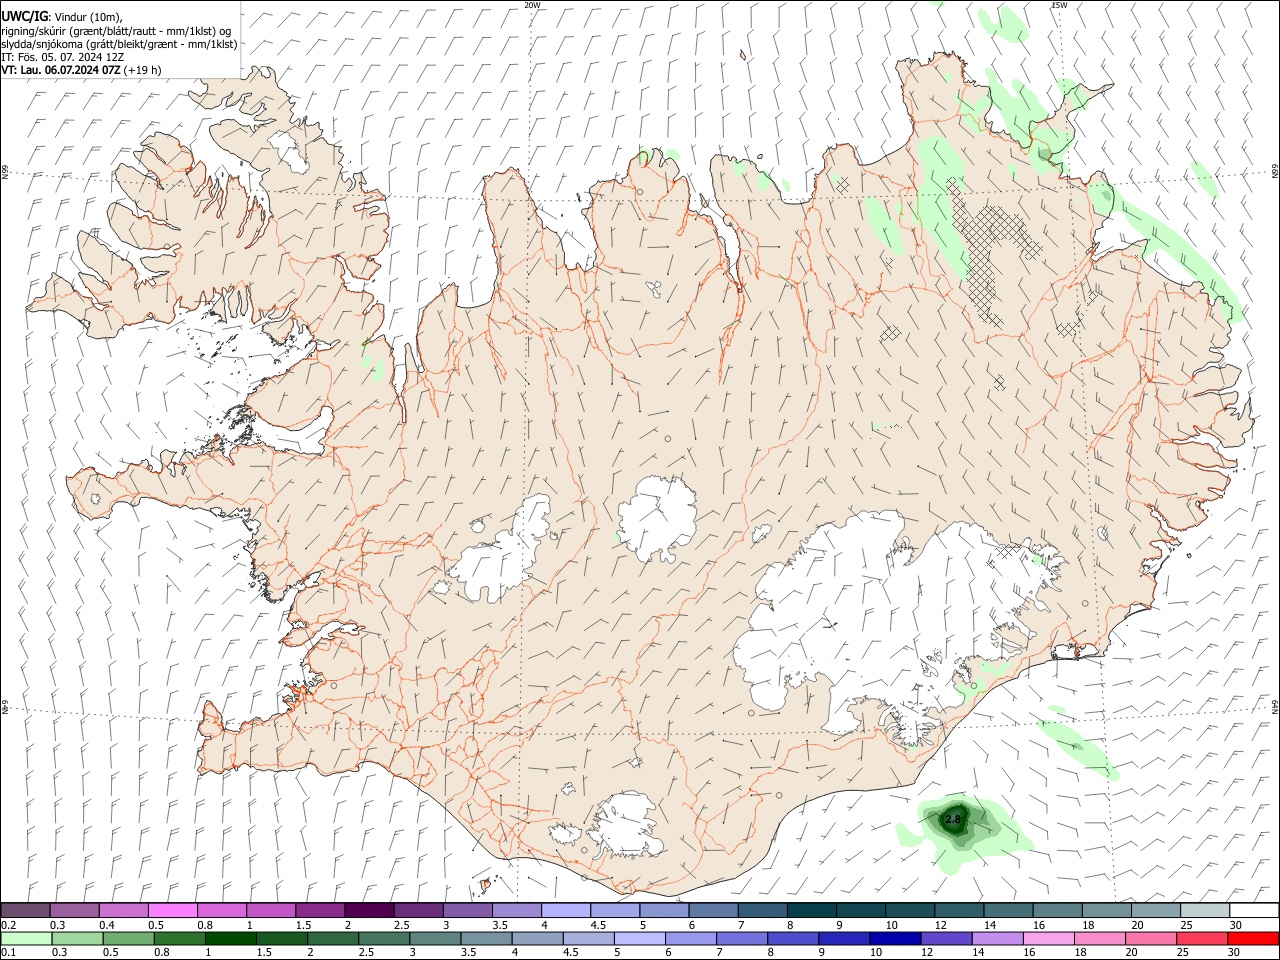Viewport: 1280px width, 960px height.
Task: Click the crimson 25–30 swatch, lower scale
Action: pos(1201,938)
